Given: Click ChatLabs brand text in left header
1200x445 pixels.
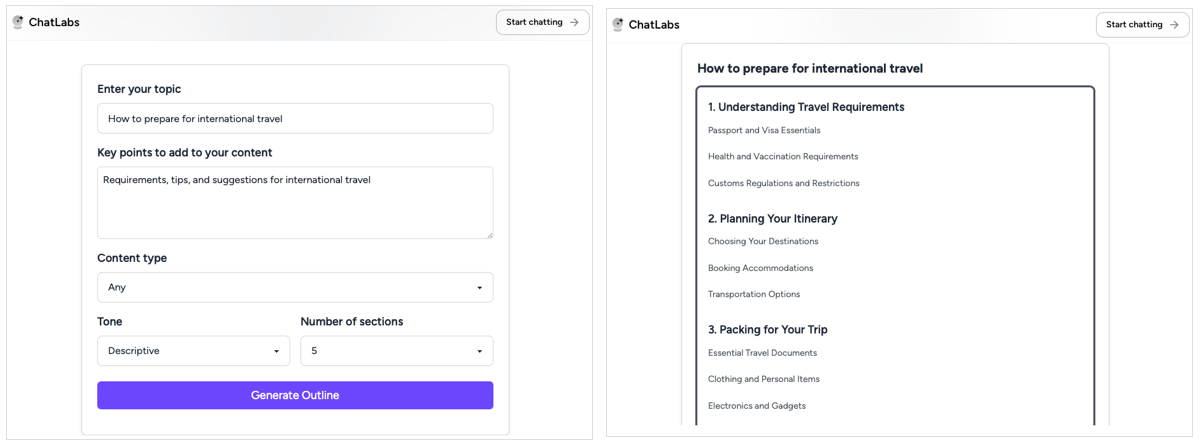Looking at the screenshot, I should (54, 22).
